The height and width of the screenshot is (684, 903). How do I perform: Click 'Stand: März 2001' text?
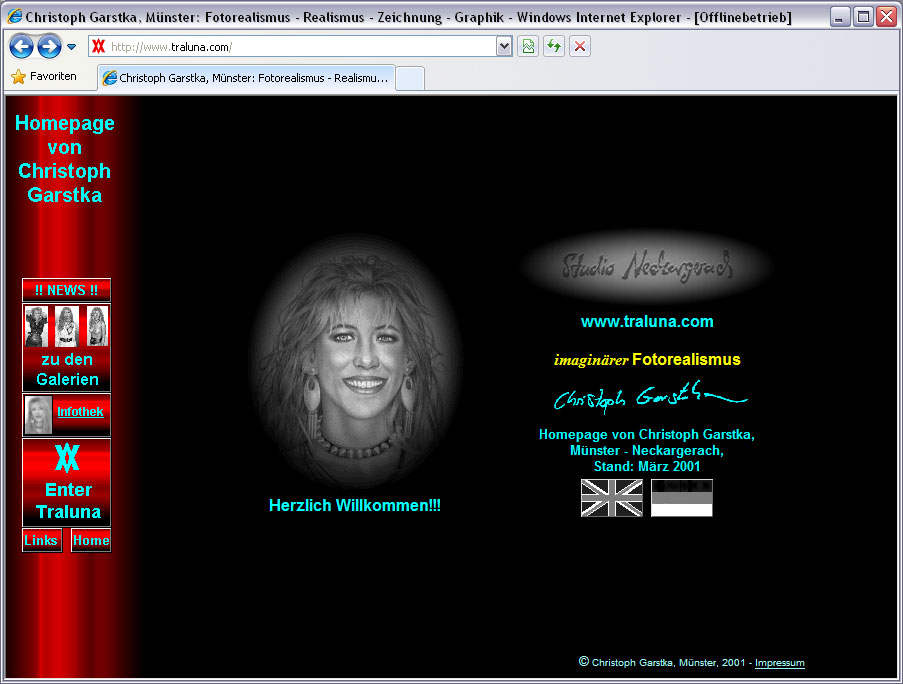pyautogui.click(x=647, y=466)
